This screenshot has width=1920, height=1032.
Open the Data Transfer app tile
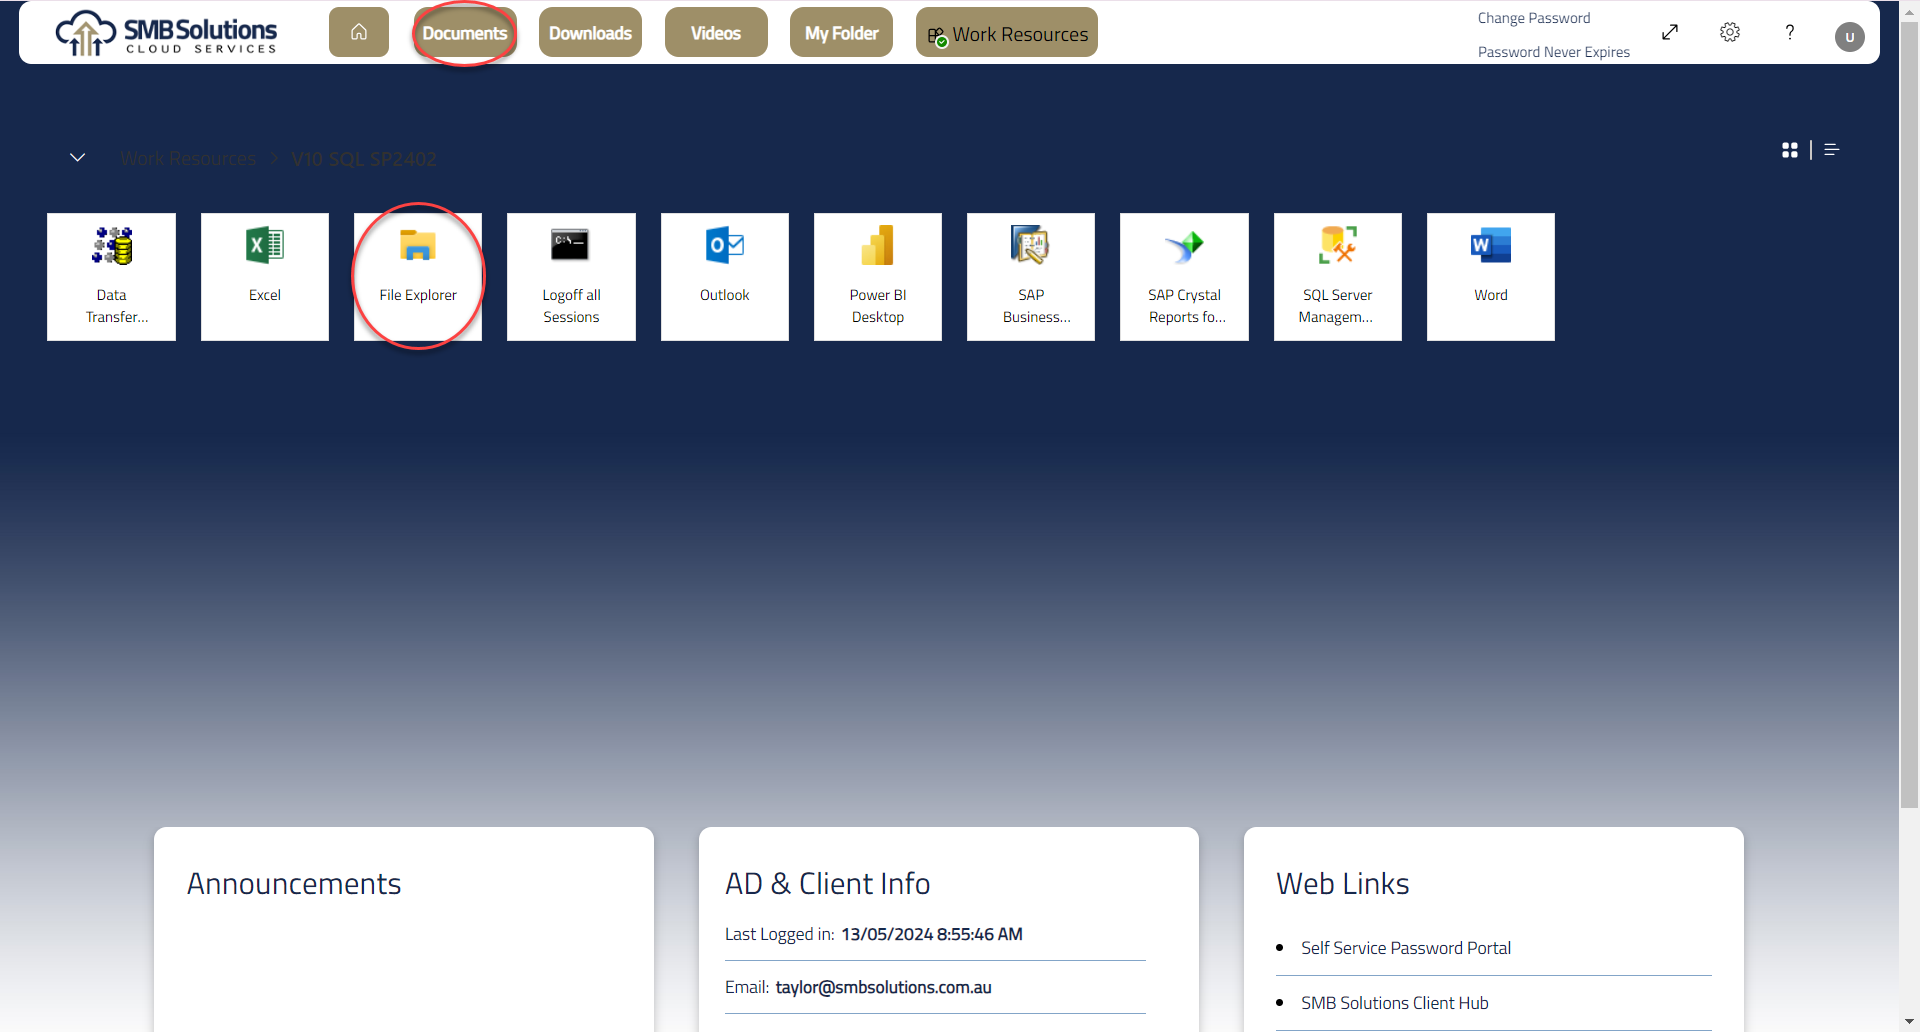point(111,277)
